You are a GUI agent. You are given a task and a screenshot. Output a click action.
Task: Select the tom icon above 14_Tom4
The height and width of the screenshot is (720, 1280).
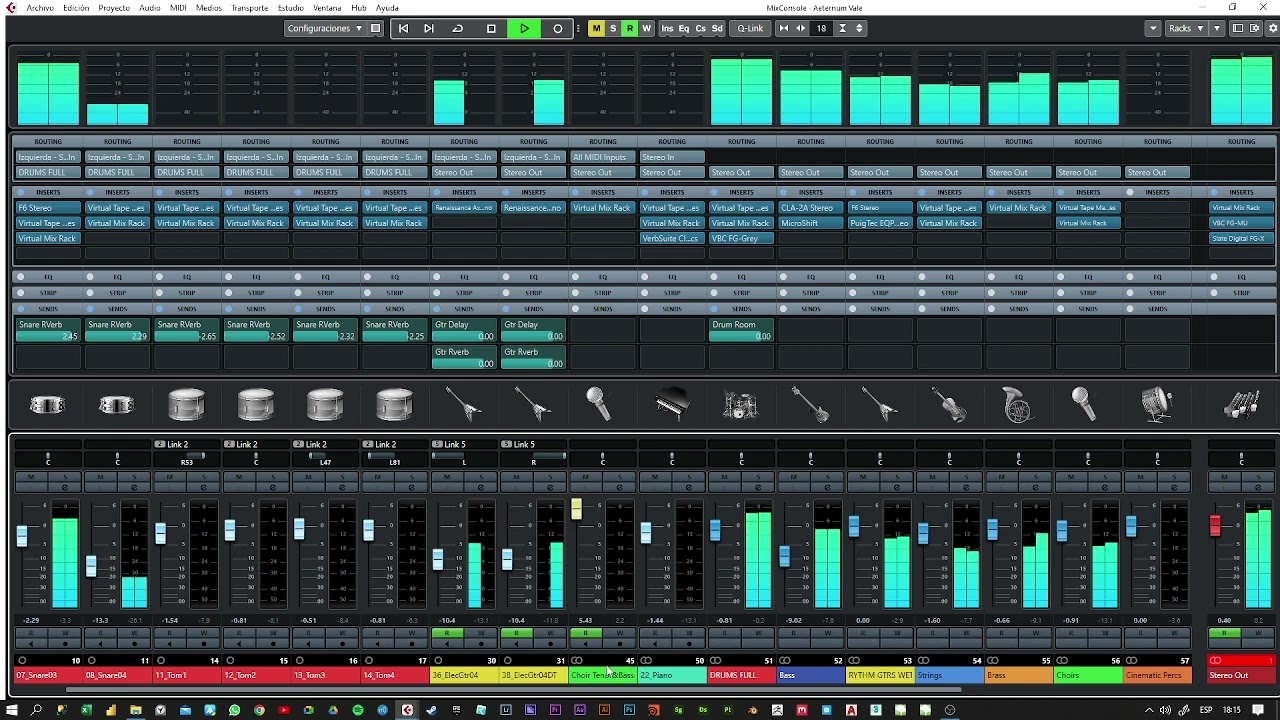click(394, 405)
